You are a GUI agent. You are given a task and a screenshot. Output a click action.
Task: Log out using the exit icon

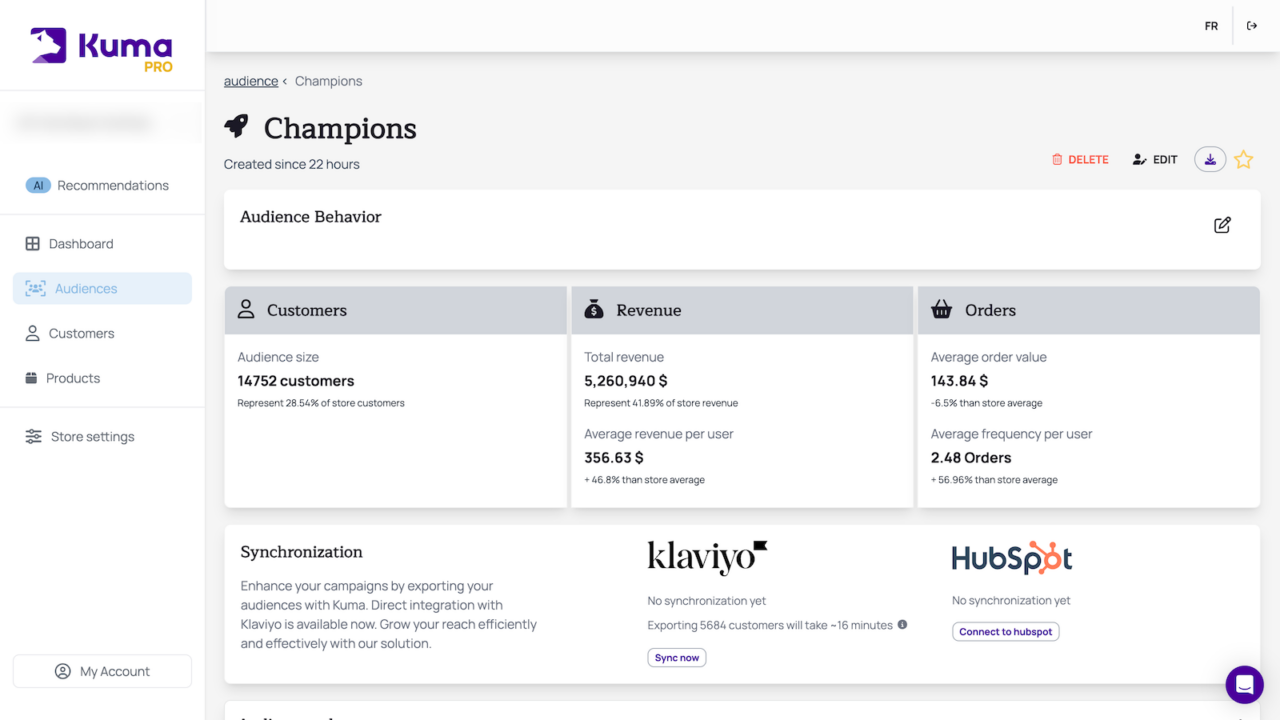tap(1252, 25)
